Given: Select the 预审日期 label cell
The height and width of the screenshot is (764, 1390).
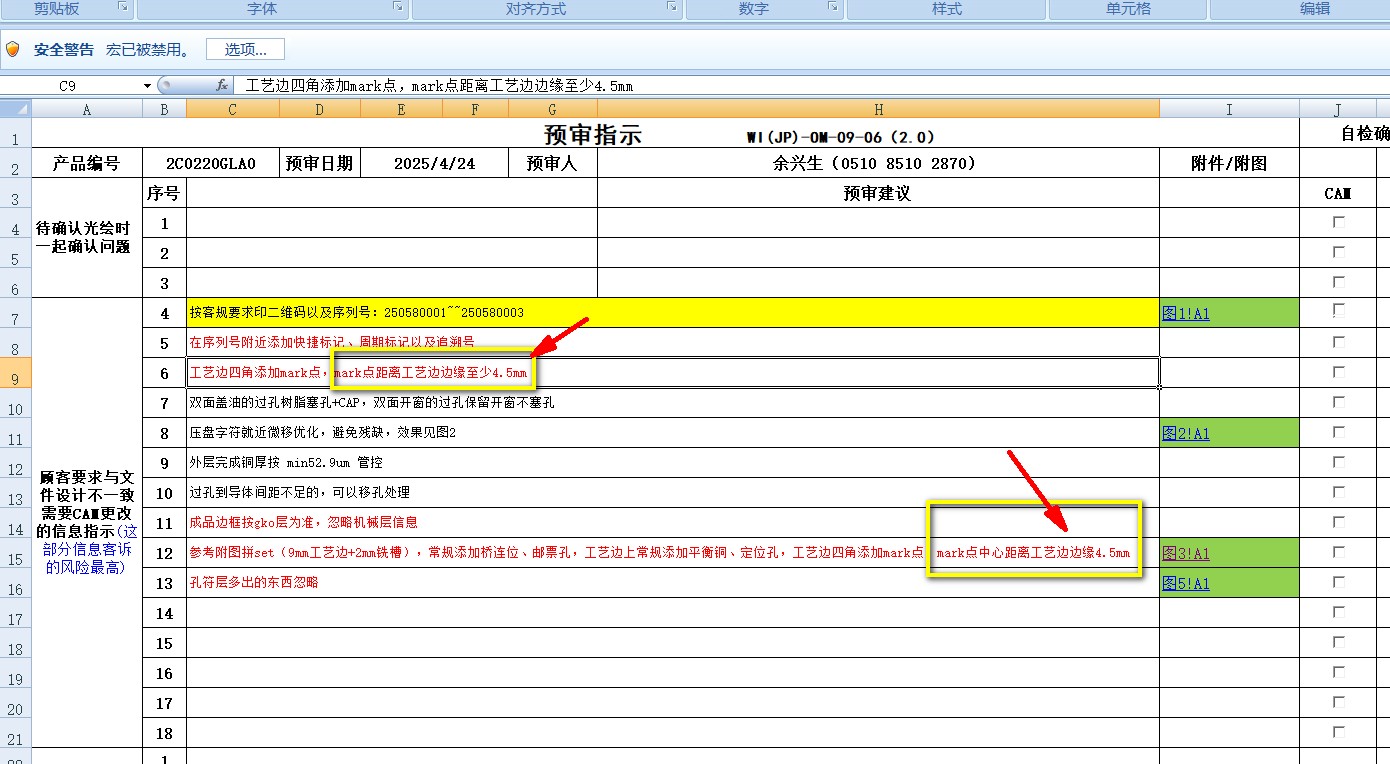Looking at the screenshot, I should (x=320, y=164).
